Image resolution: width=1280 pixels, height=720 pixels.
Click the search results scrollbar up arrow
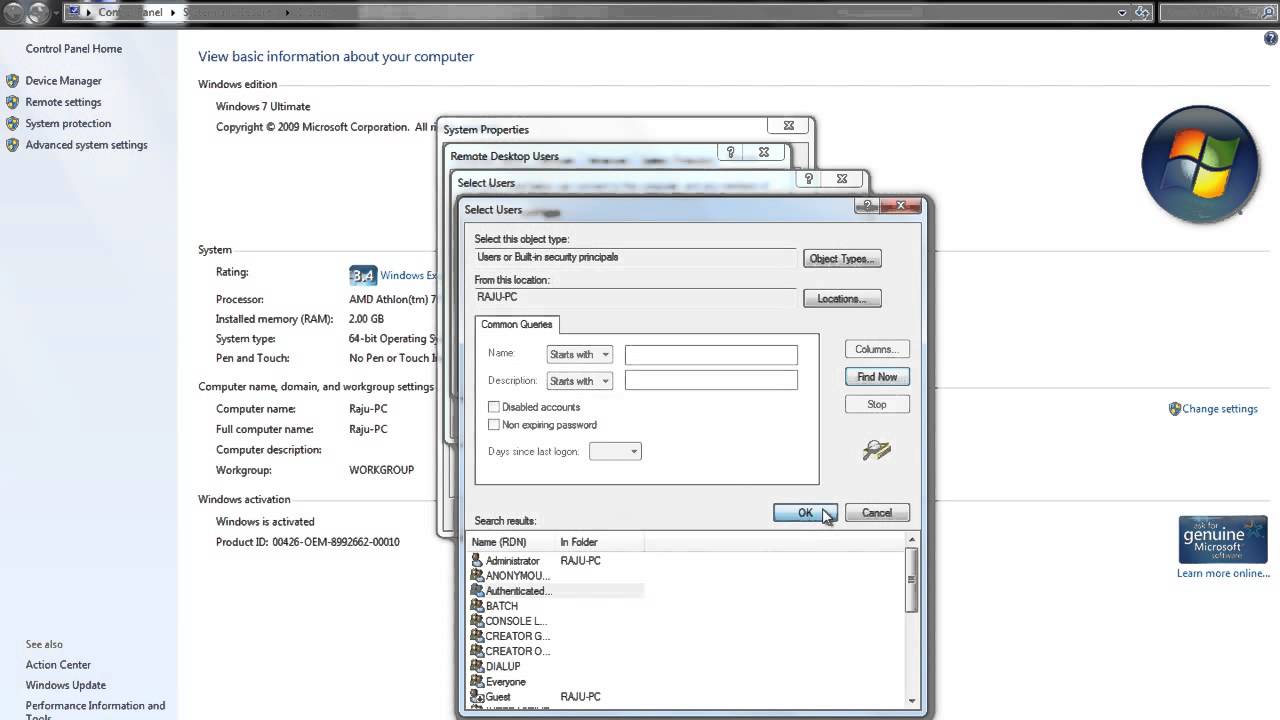pos(912,541)
